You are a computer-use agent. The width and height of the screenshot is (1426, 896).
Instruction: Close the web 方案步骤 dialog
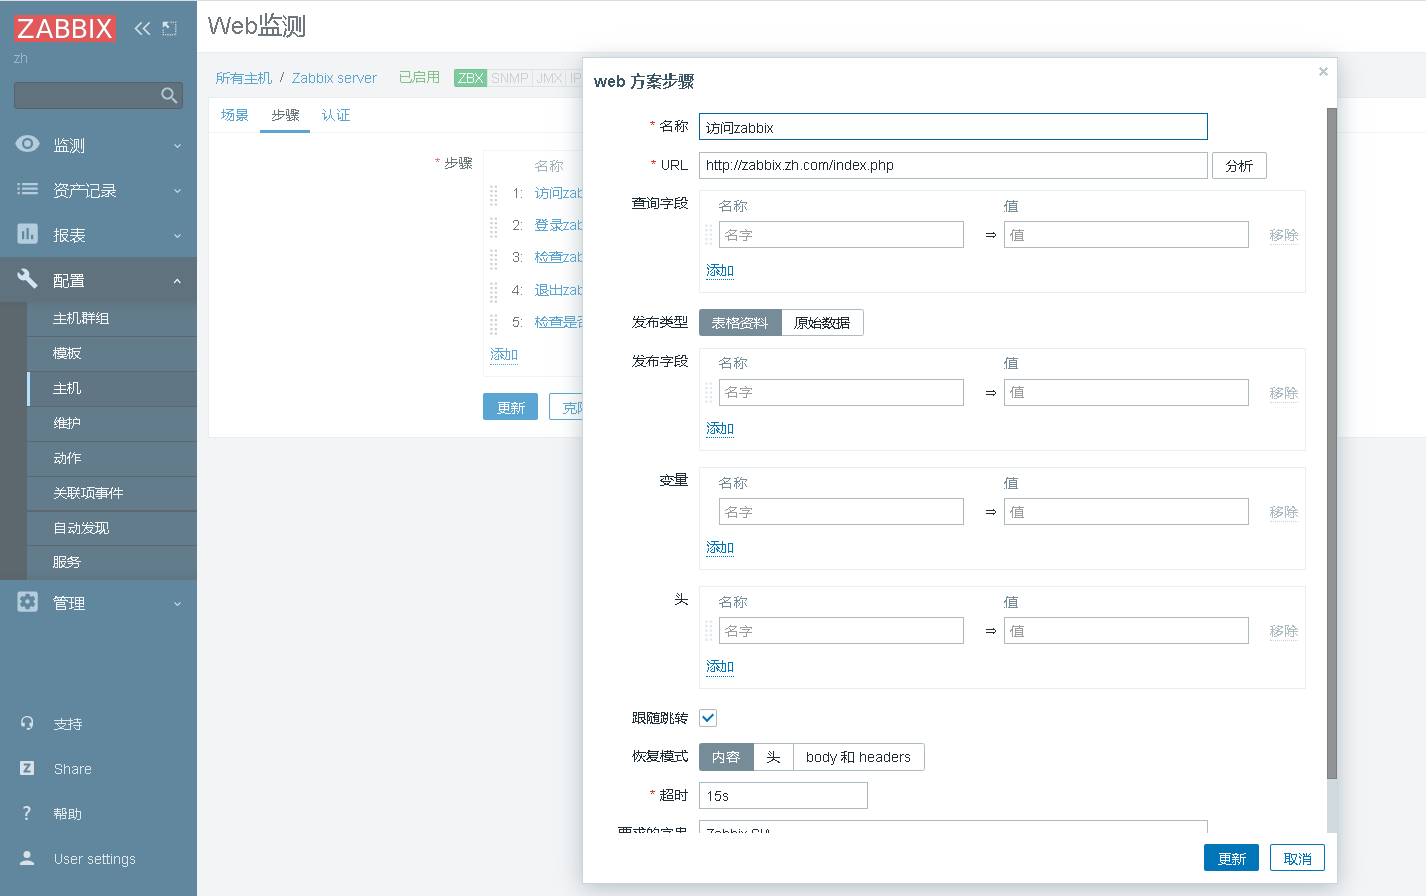point(1323,71)
